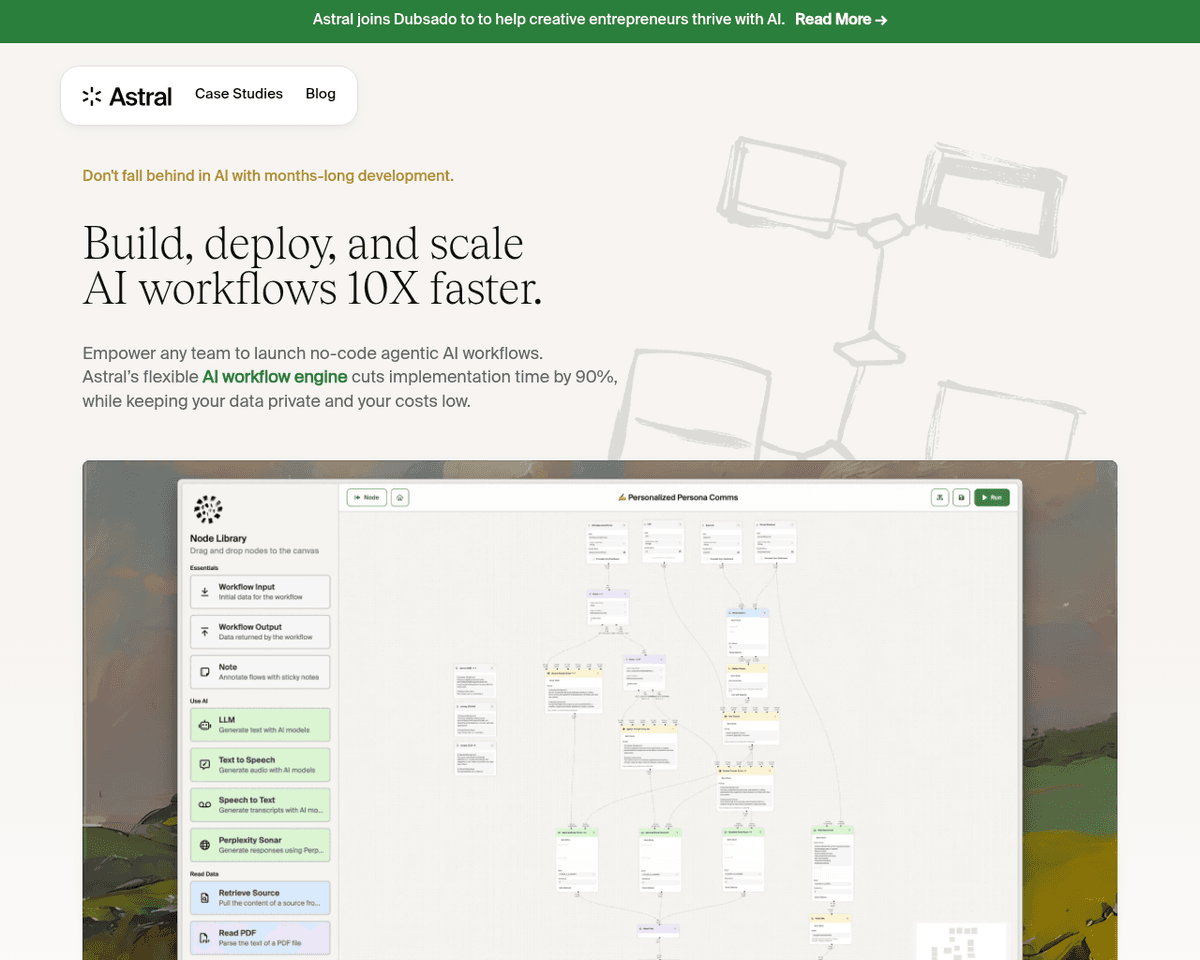
Task: Click the save icon next to Run
Action: tap(961, 497)
